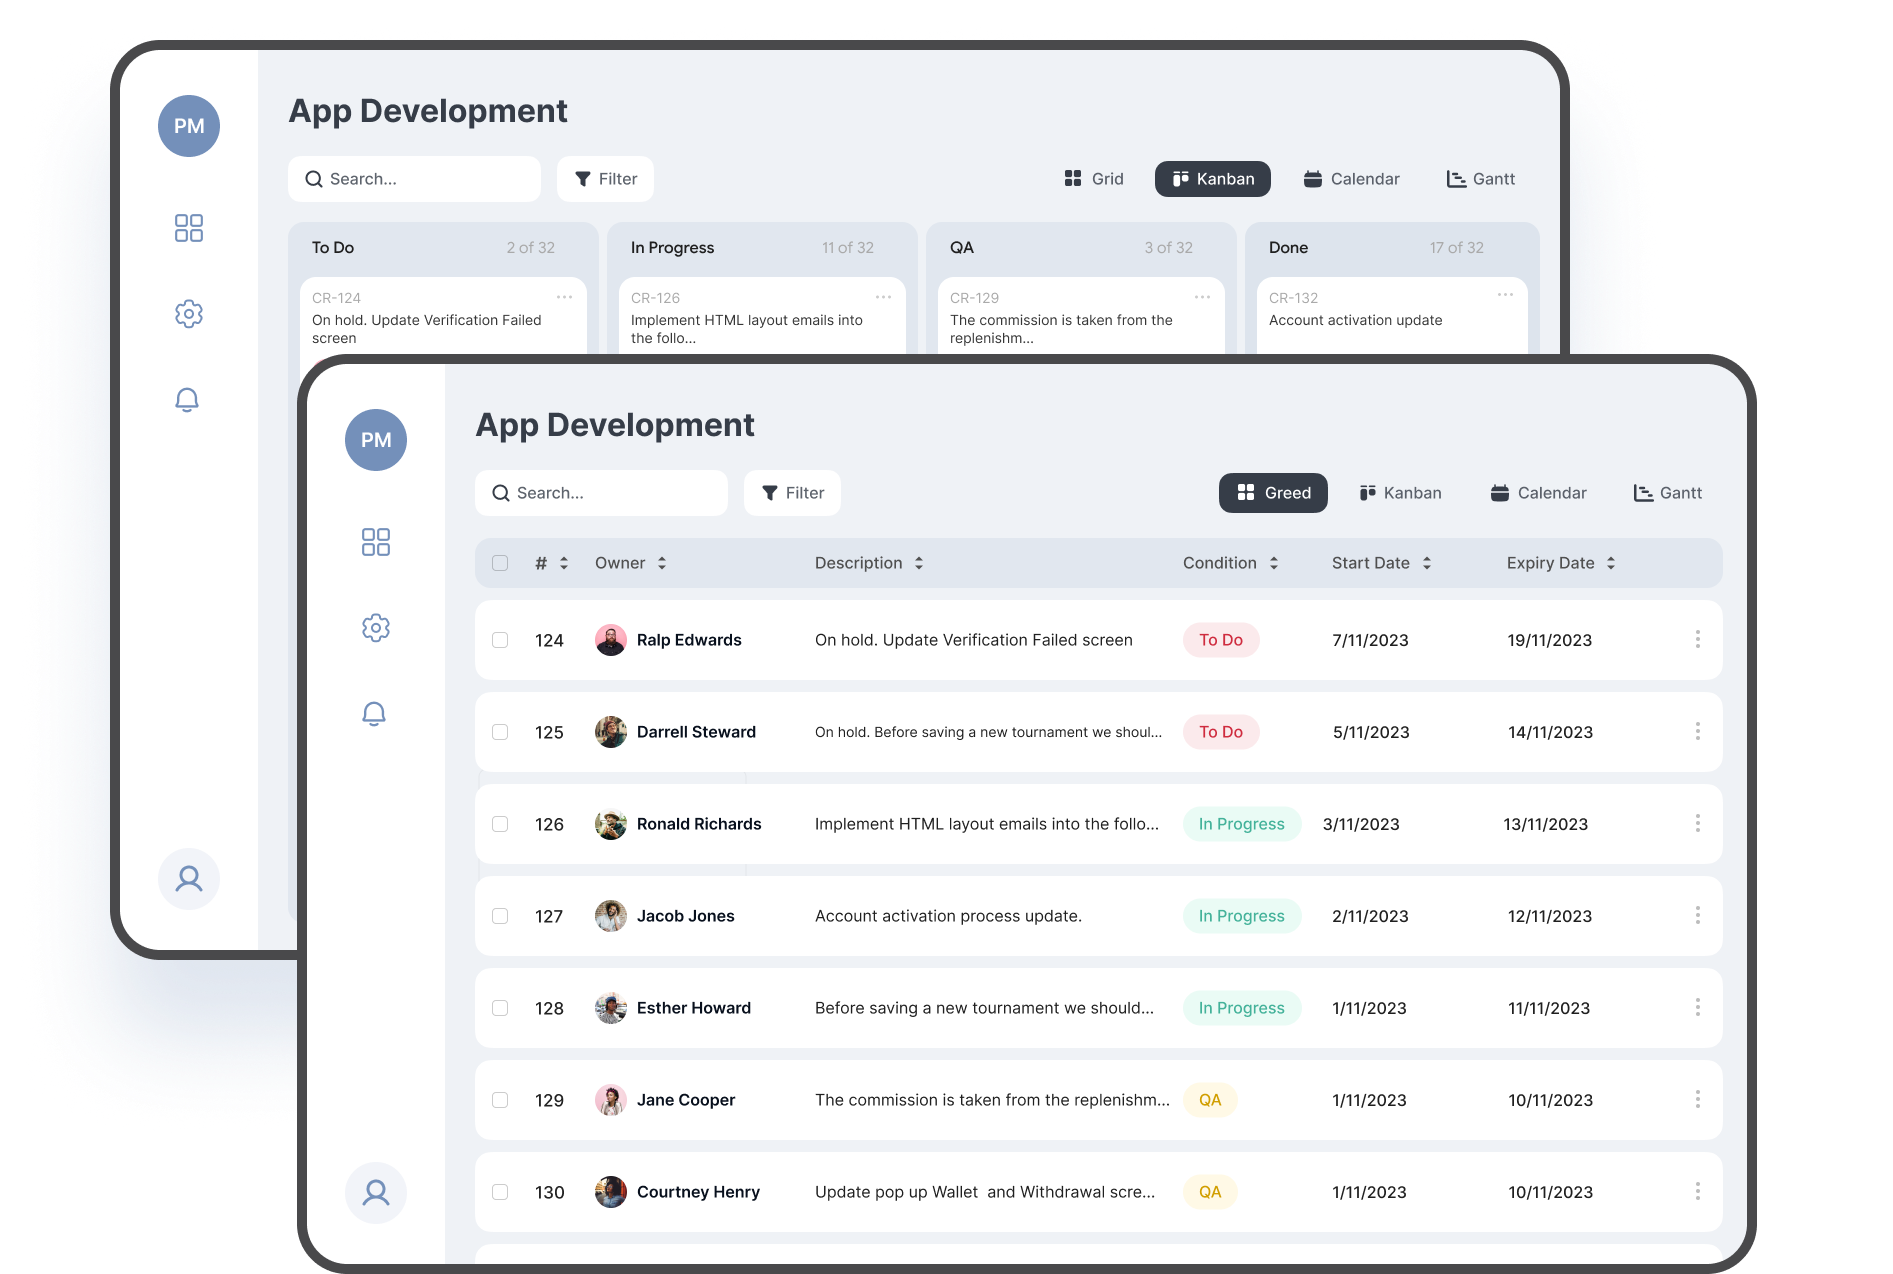Click user profile icon in back Kanban window
1893x1274 pixels.
pyautogui.click(x=189, y=879)
